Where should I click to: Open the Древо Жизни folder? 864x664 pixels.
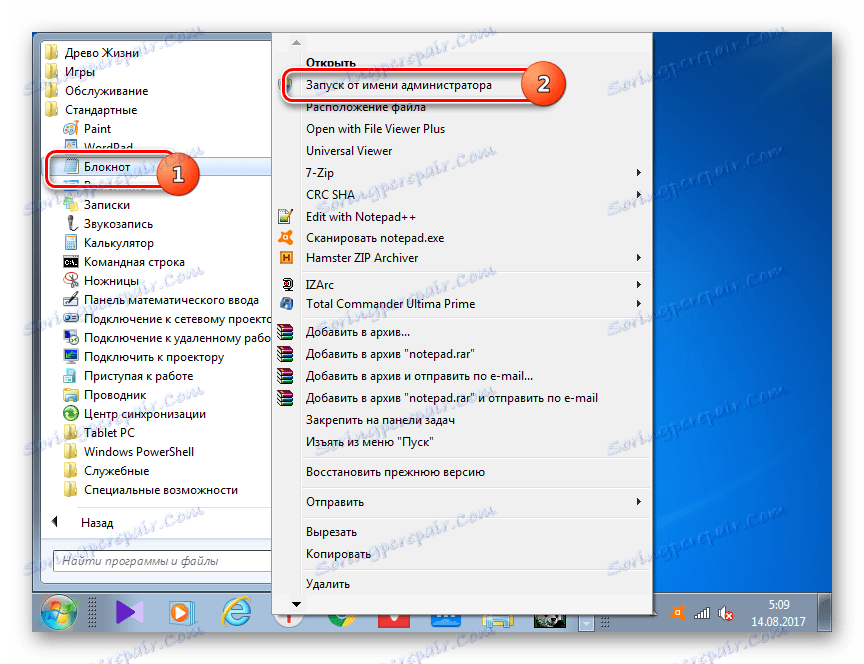point(92,53)
